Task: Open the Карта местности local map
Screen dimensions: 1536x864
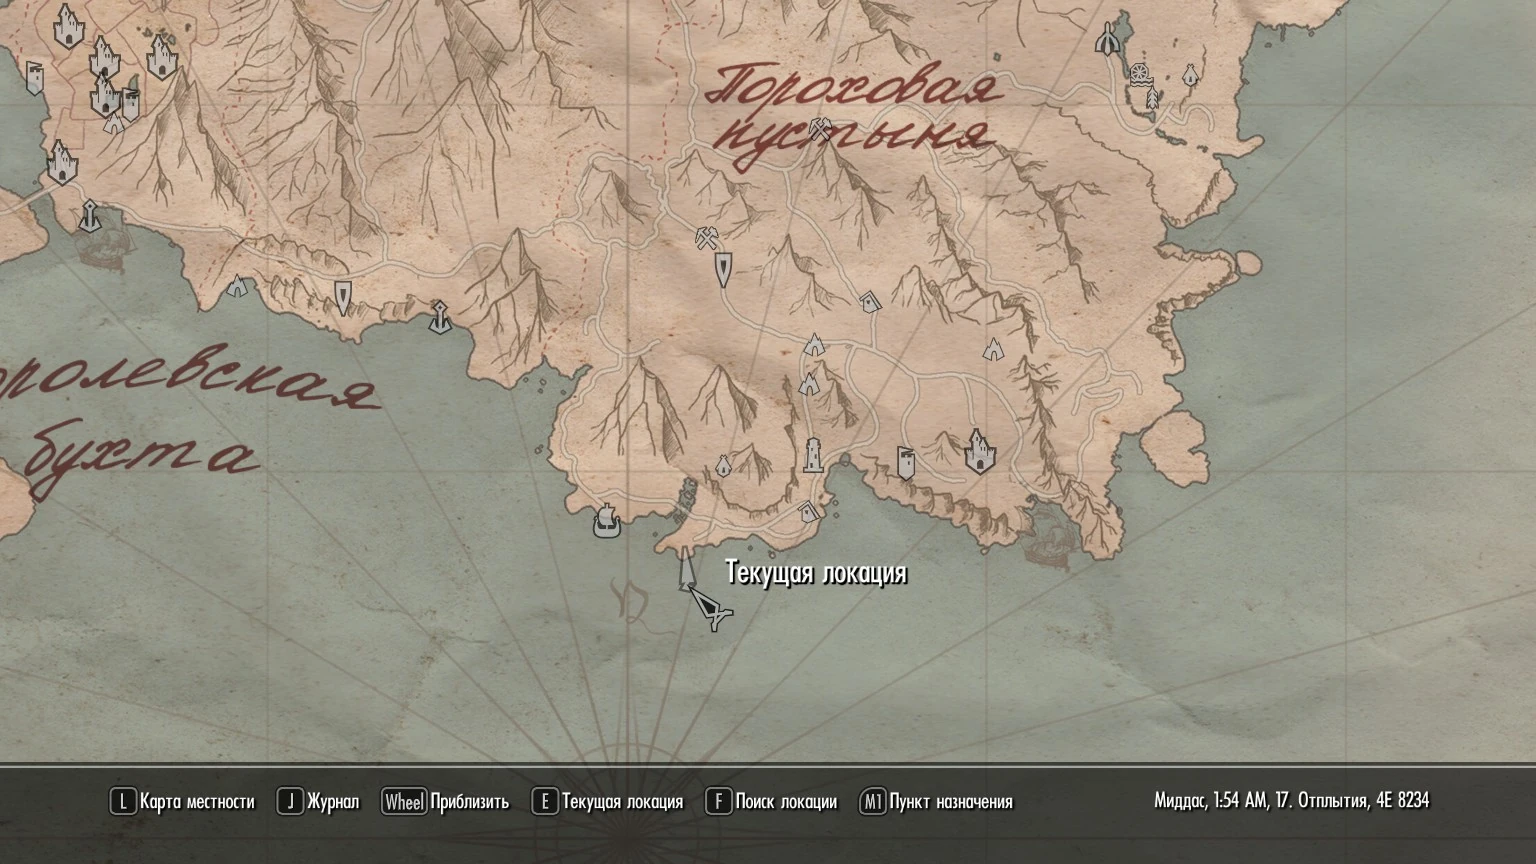Action: tap(183, 801)
